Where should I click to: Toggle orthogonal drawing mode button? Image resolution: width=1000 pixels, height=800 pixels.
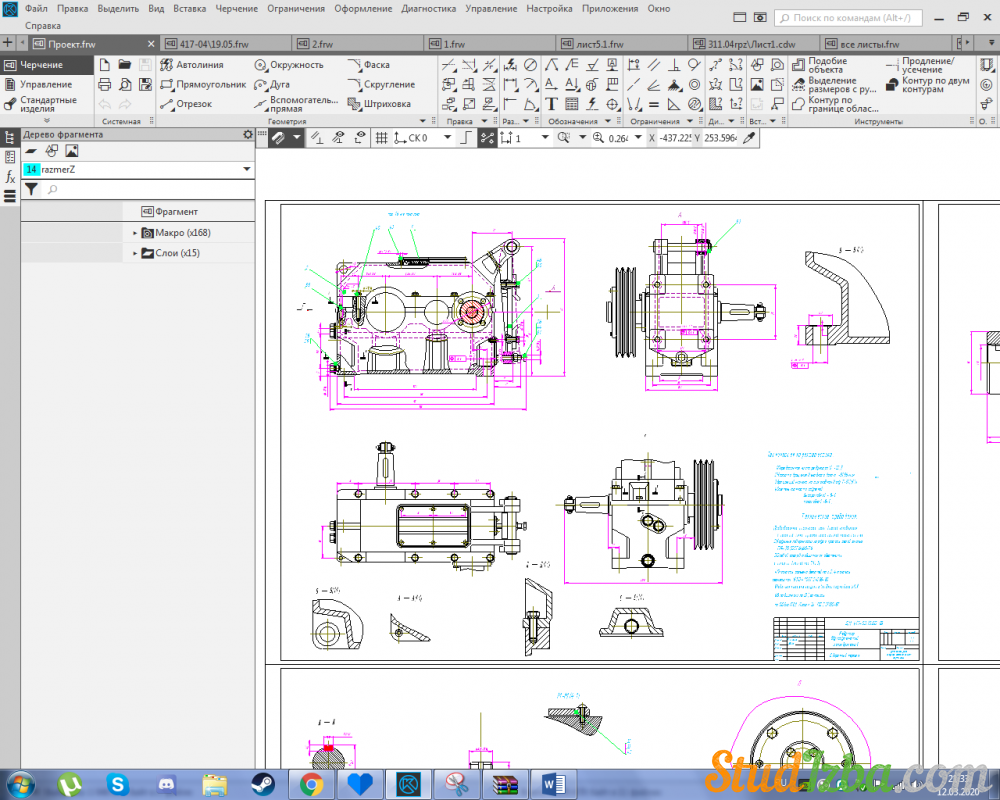point(465,138)
